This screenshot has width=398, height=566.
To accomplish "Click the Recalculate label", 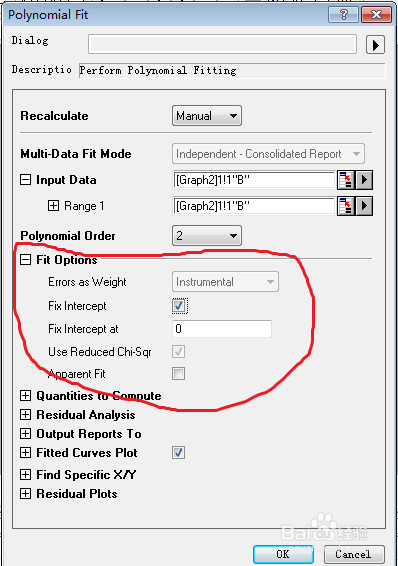I will [x=54, y=116].
